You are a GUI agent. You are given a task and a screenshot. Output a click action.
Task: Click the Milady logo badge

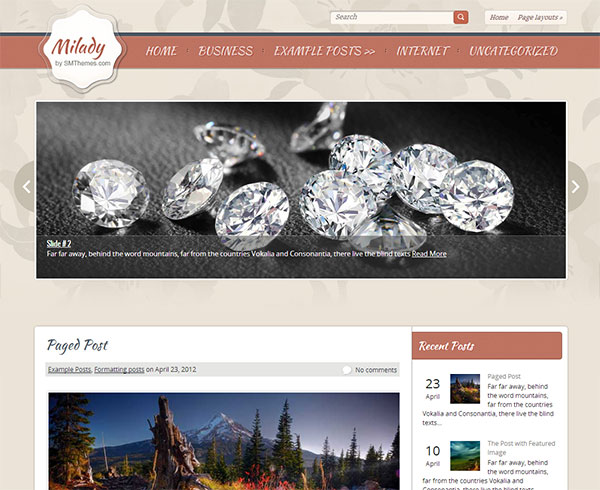(82, 50)
